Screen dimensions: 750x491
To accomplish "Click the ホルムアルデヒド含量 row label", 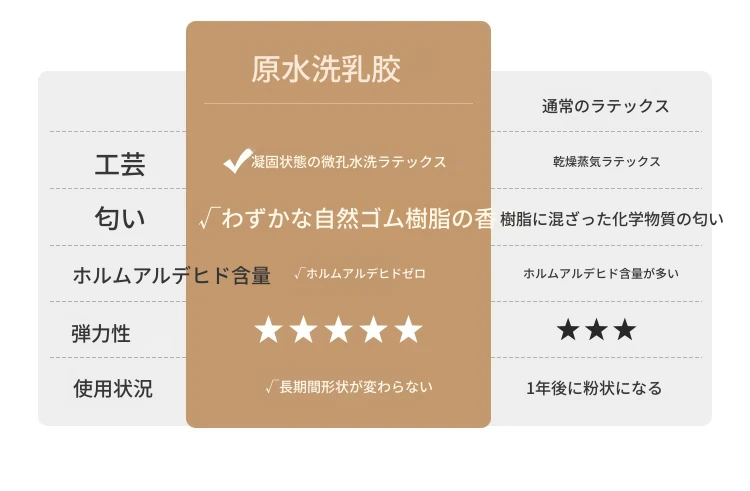I will point(172,275).
